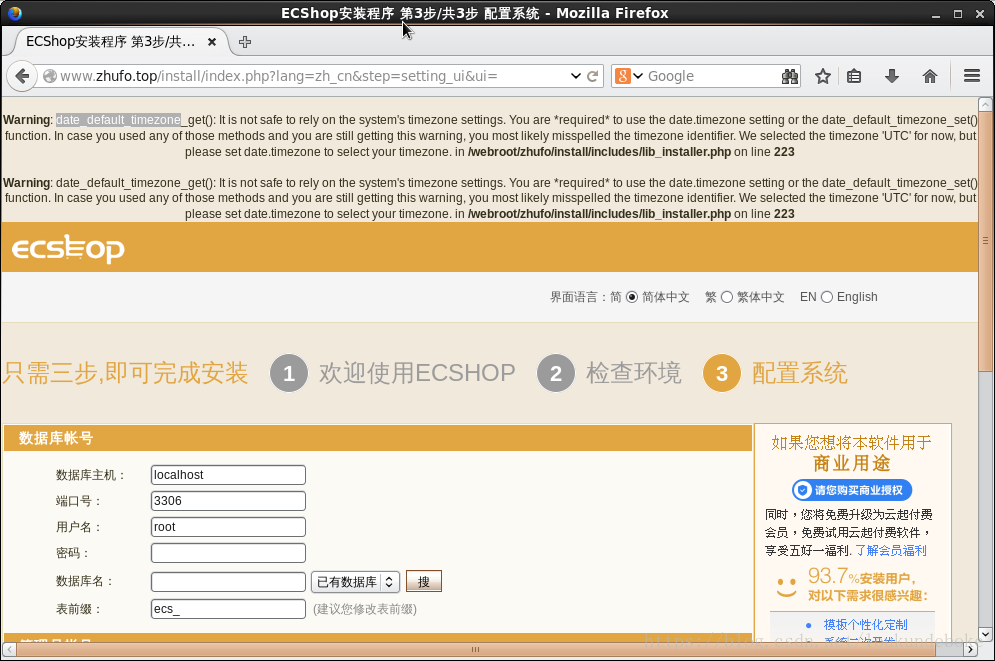Select 繁体中文 language radio button
This screenshot has height=661, width=995.
727,297
